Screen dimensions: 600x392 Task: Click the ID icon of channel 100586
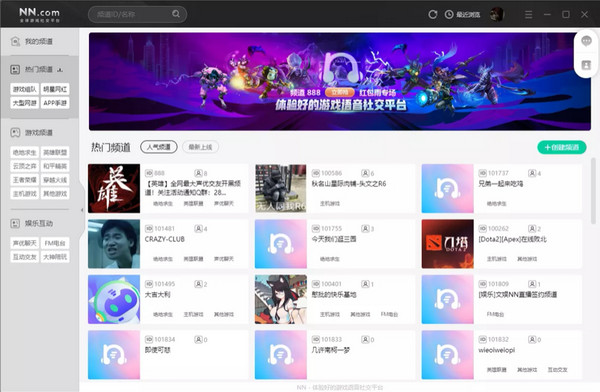pos(316,173)
